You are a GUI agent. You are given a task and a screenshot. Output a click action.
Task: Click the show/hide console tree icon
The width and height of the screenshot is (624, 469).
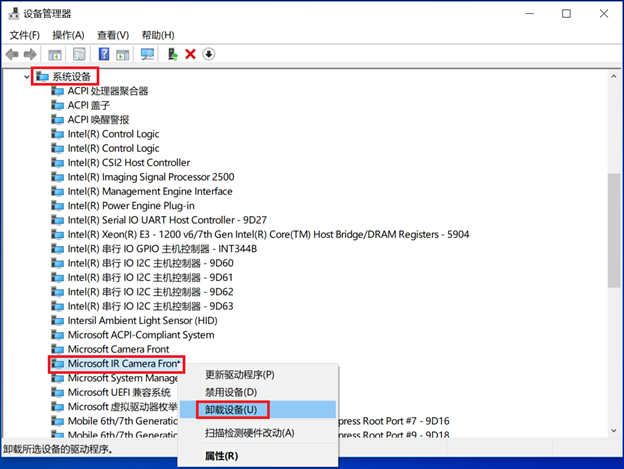click(55, 54)
